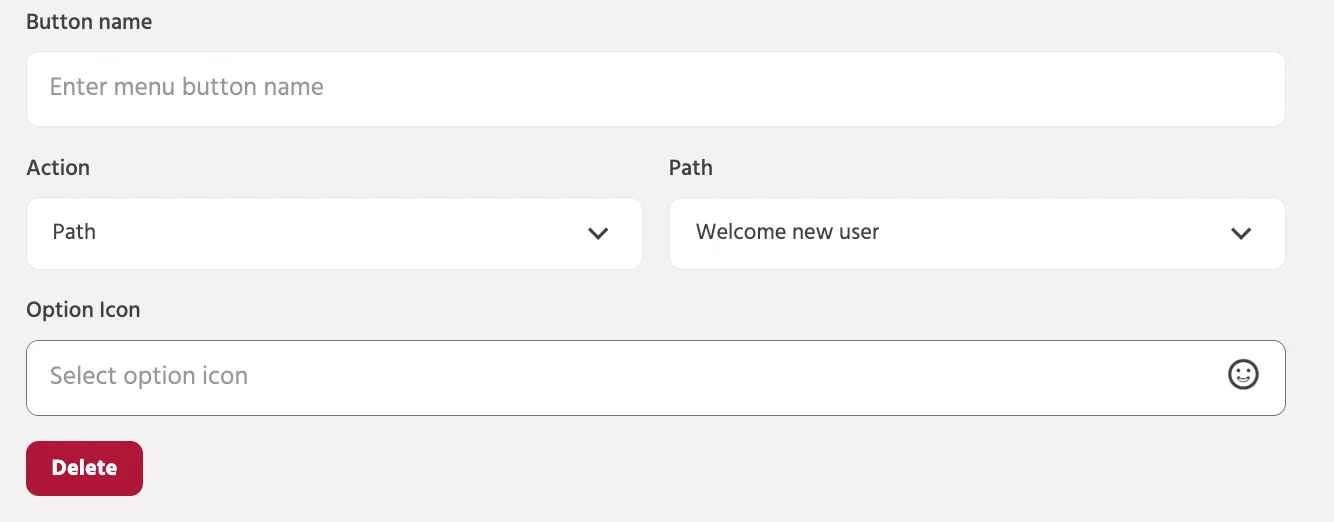Click the "Enter menu button name" placeholder
The width and height of the screenshot is (1334, 522).
[x=187, y=87]
